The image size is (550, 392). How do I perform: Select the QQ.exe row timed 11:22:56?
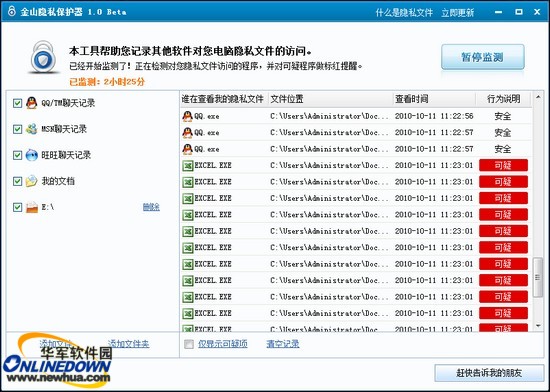(356, 116)
